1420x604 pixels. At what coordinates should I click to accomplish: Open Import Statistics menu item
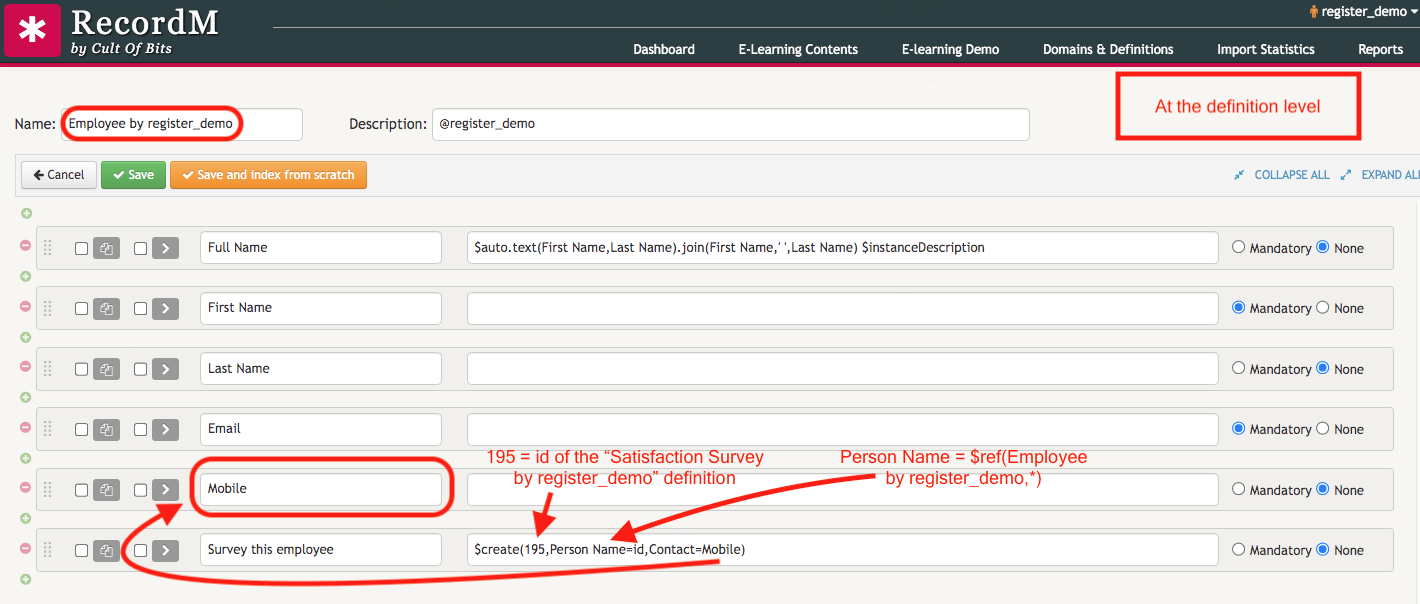pos(1266,49)
